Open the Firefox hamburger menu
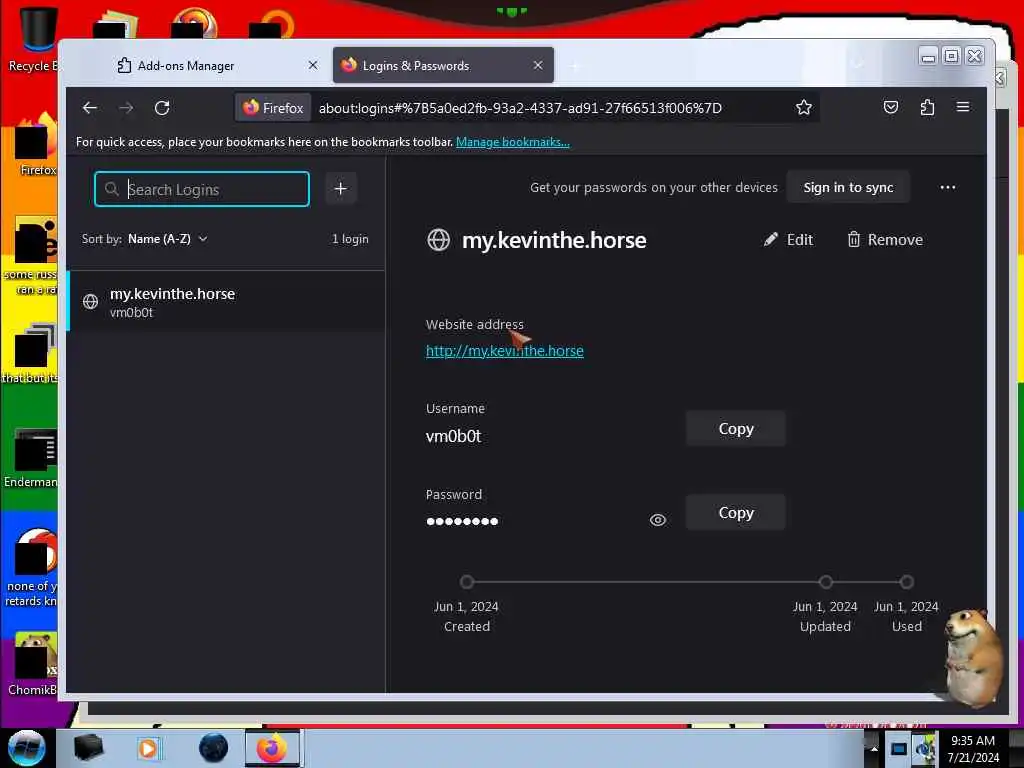 [x=963, y=107]
